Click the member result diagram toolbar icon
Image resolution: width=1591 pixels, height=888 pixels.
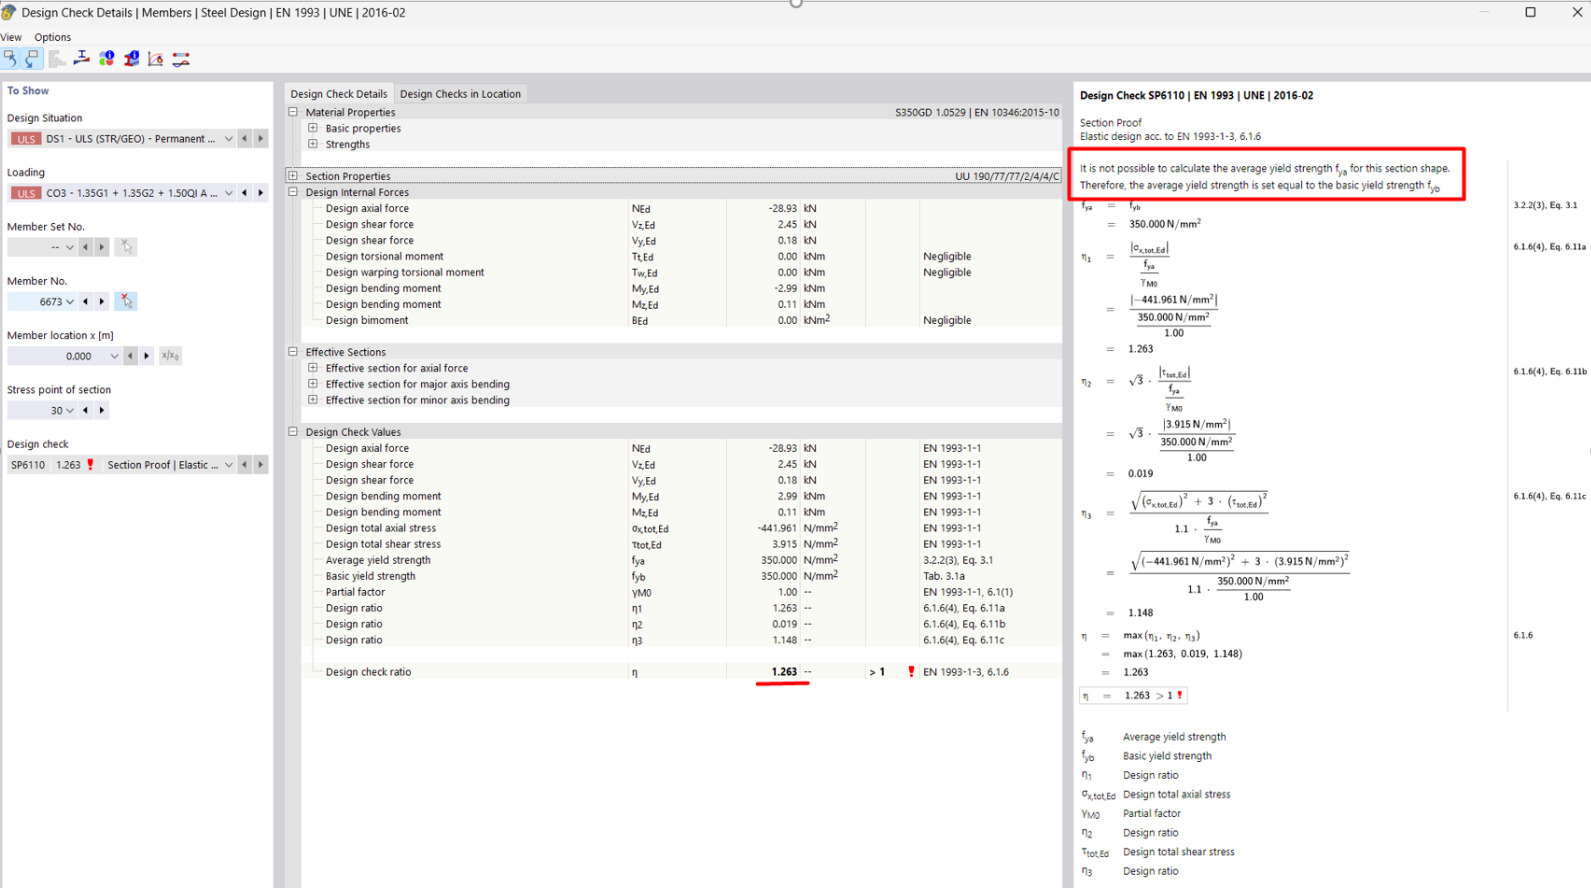click(181, 59)
